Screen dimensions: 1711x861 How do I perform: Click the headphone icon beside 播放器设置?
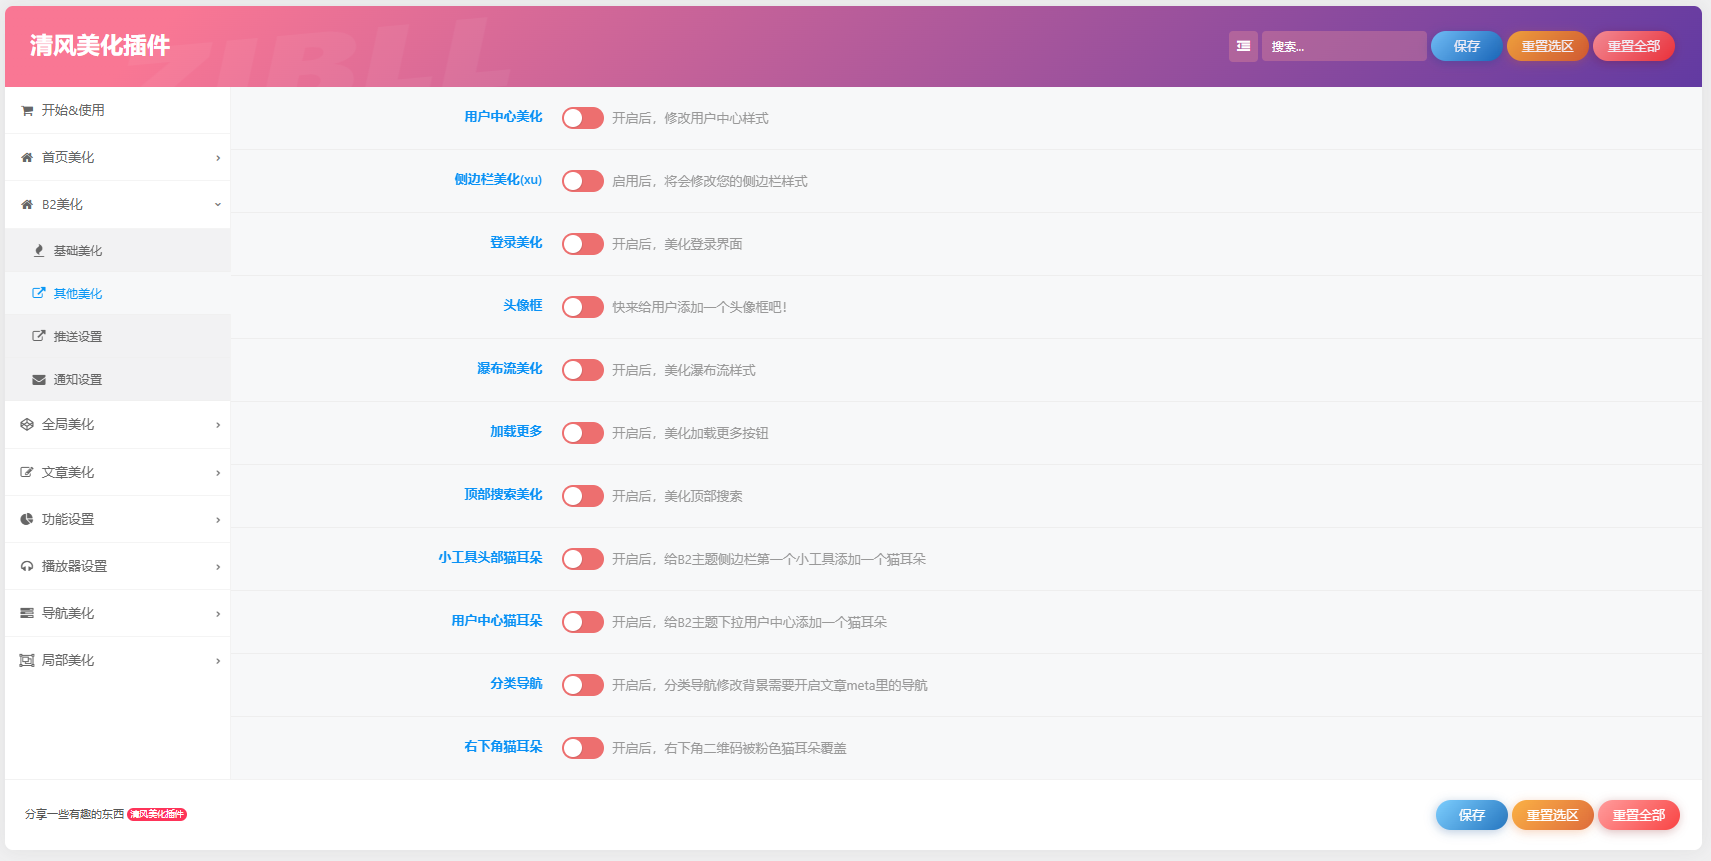point(27,566)
